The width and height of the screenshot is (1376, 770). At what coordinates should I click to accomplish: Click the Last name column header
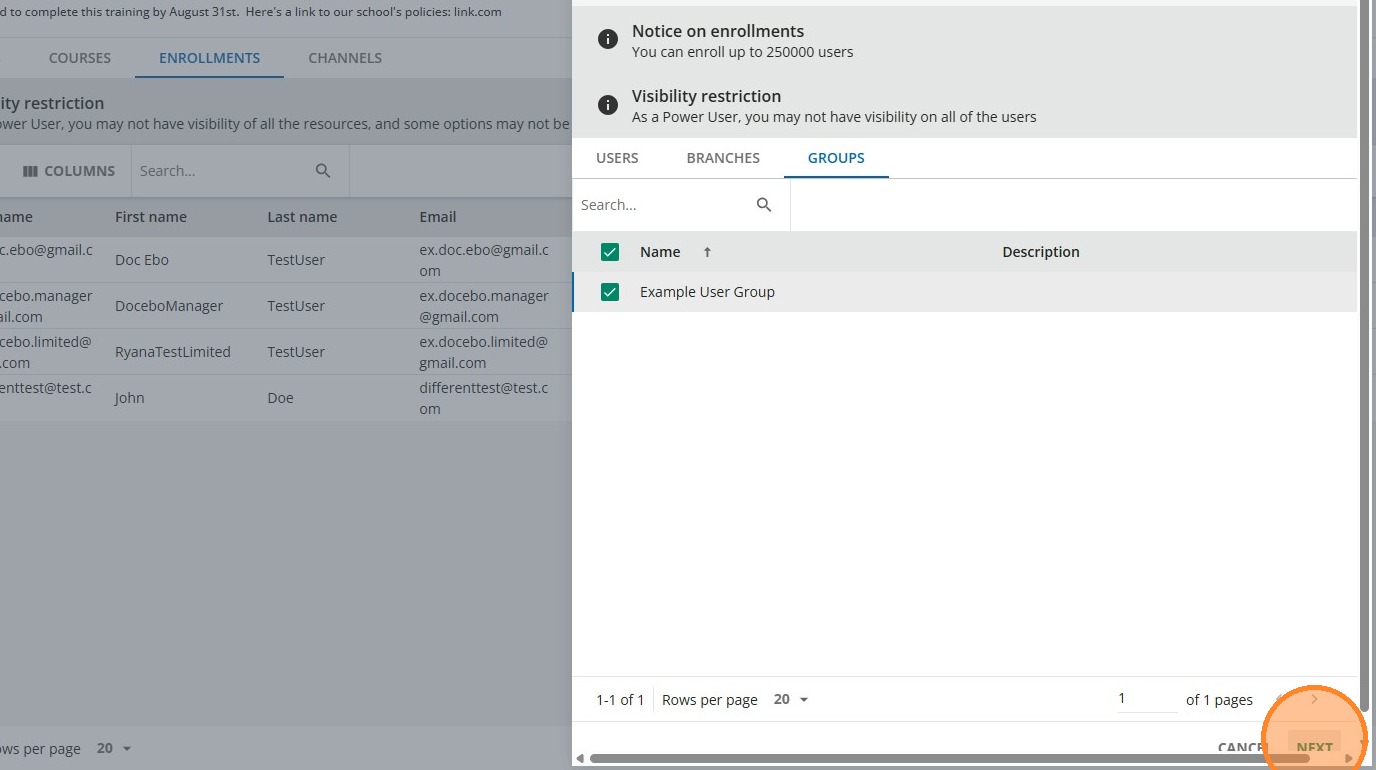point(302,217)
